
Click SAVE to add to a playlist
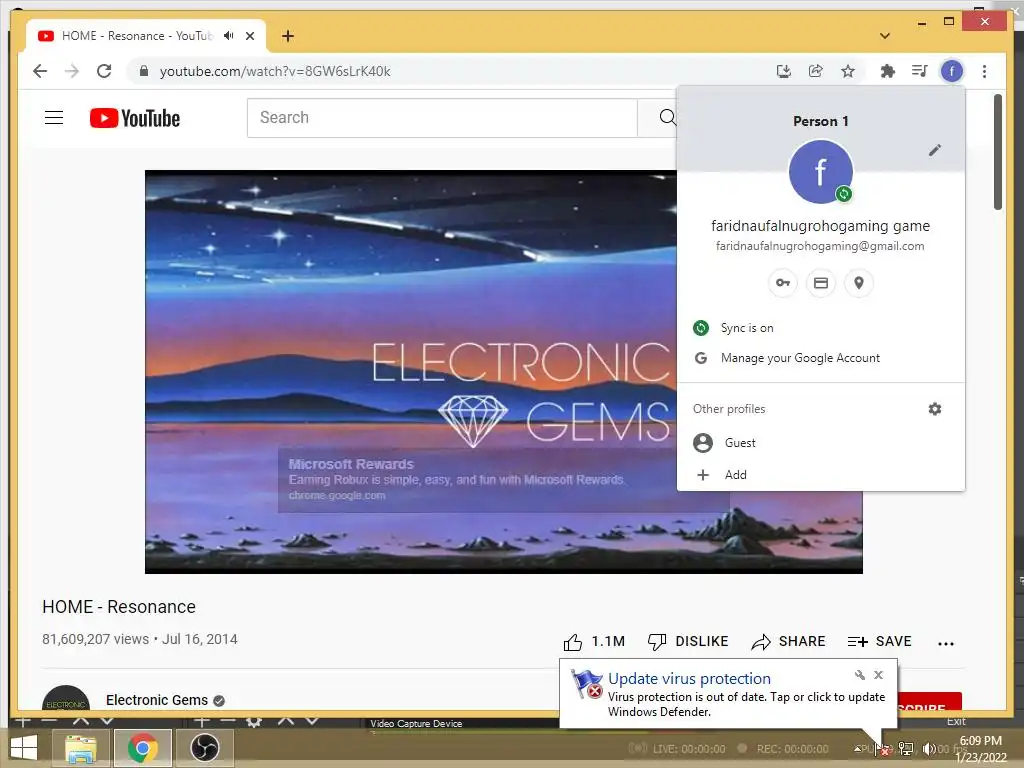pos(879,642)
